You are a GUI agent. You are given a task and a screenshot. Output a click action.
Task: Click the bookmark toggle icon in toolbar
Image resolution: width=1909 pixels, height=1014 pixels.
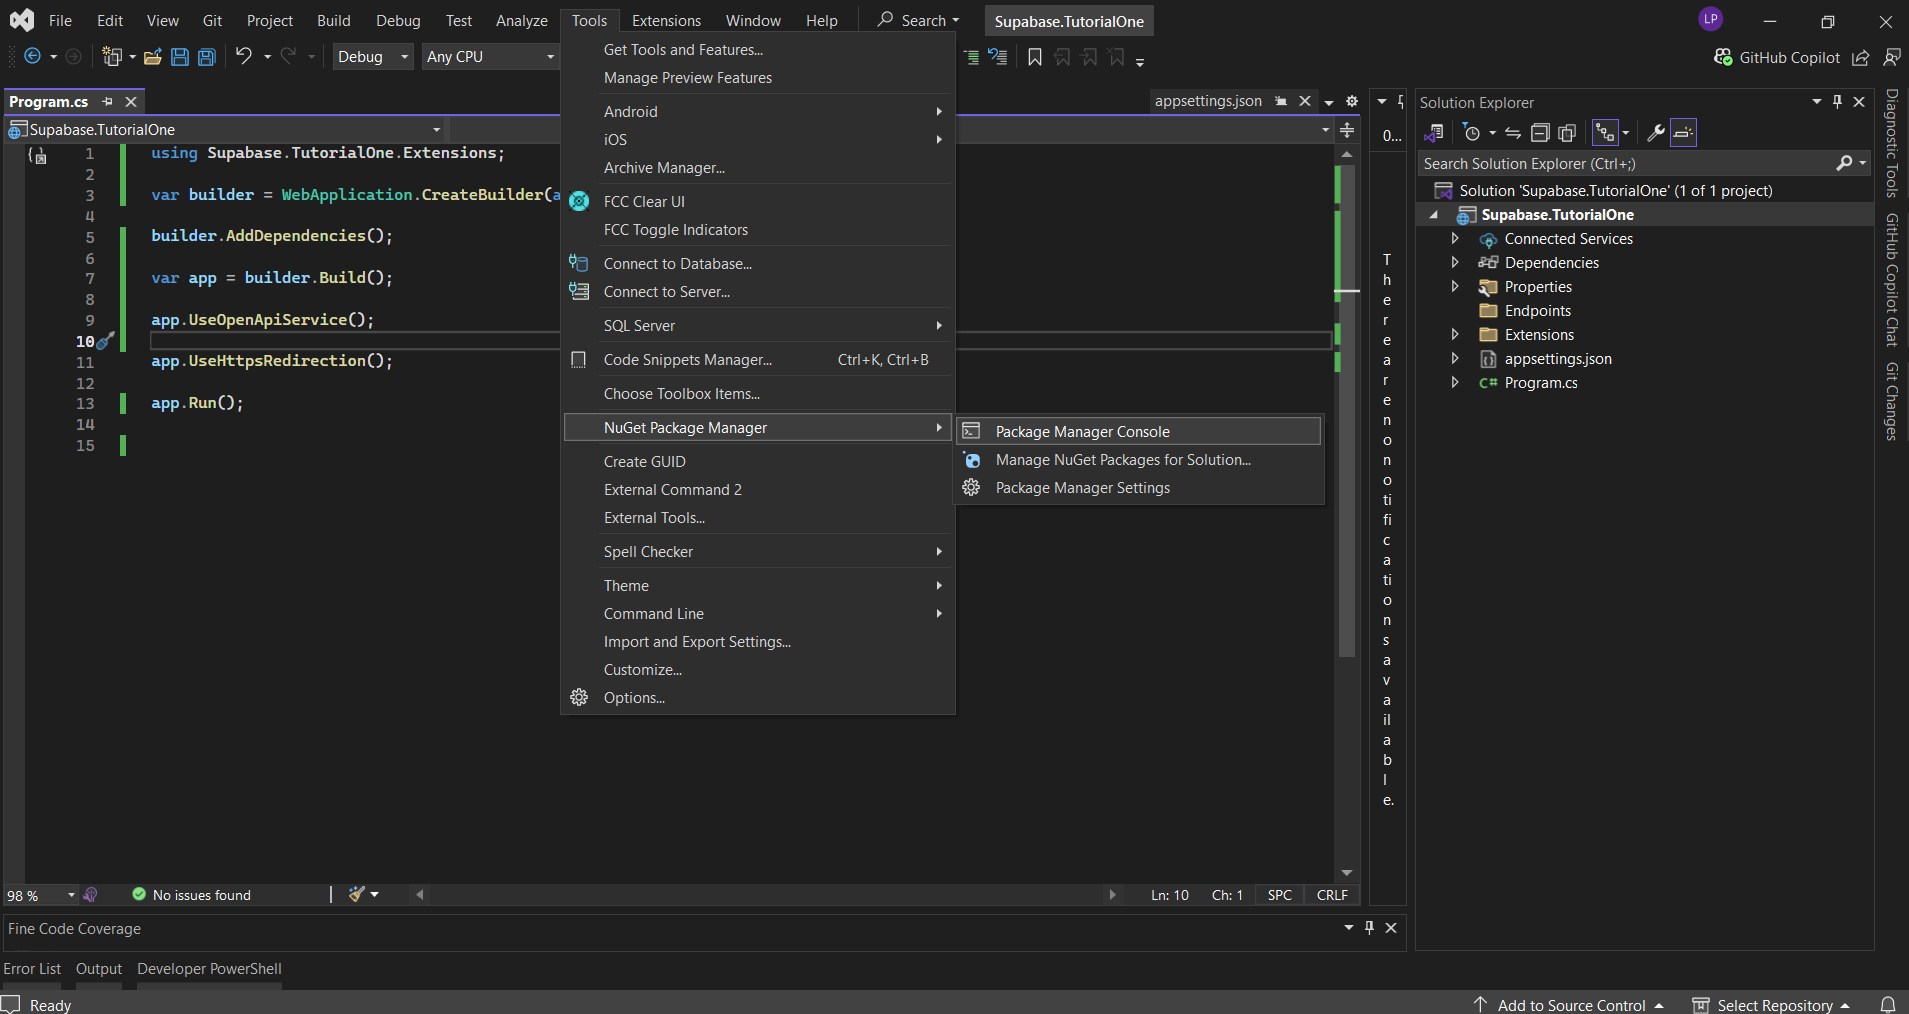(x=1035, y=57)
